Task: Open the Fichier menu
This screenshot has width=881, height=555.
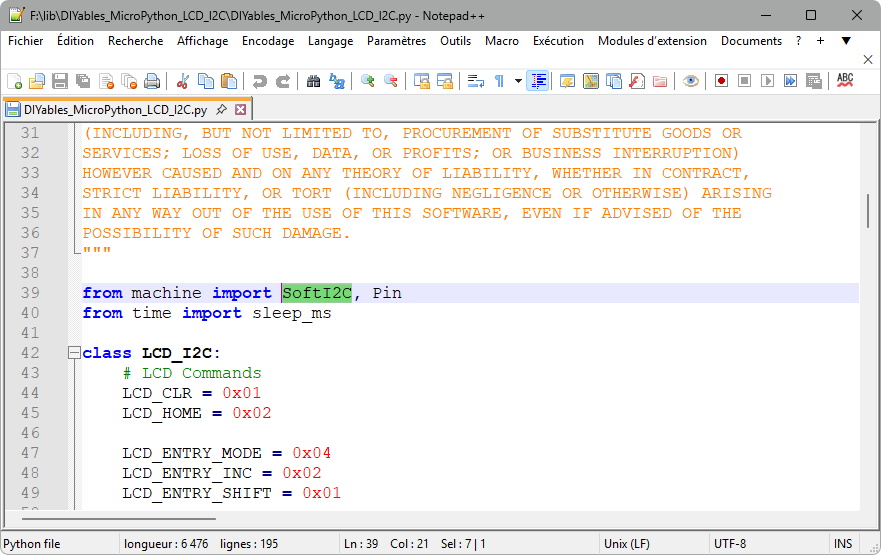Action: (25, 41)
